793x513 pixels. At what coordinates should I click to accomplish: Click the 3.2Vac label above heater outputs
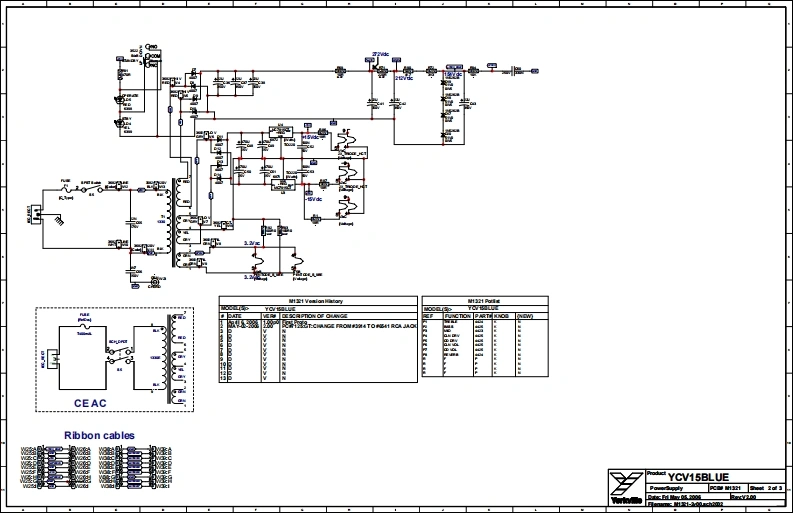[252, 242]
